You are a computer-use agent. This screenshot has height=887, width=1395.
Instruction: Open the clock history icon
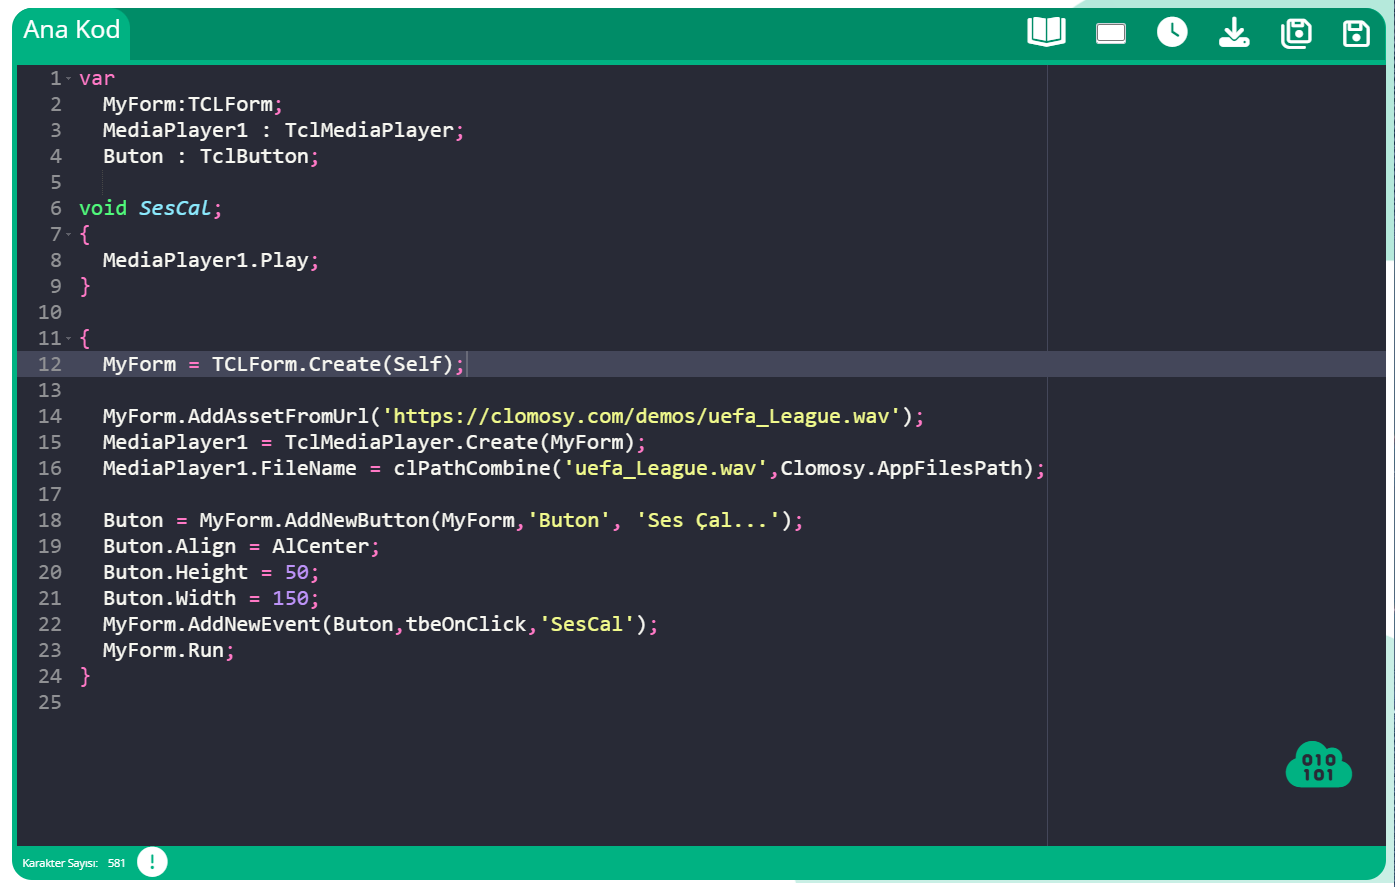click(x=1172, y=32)
